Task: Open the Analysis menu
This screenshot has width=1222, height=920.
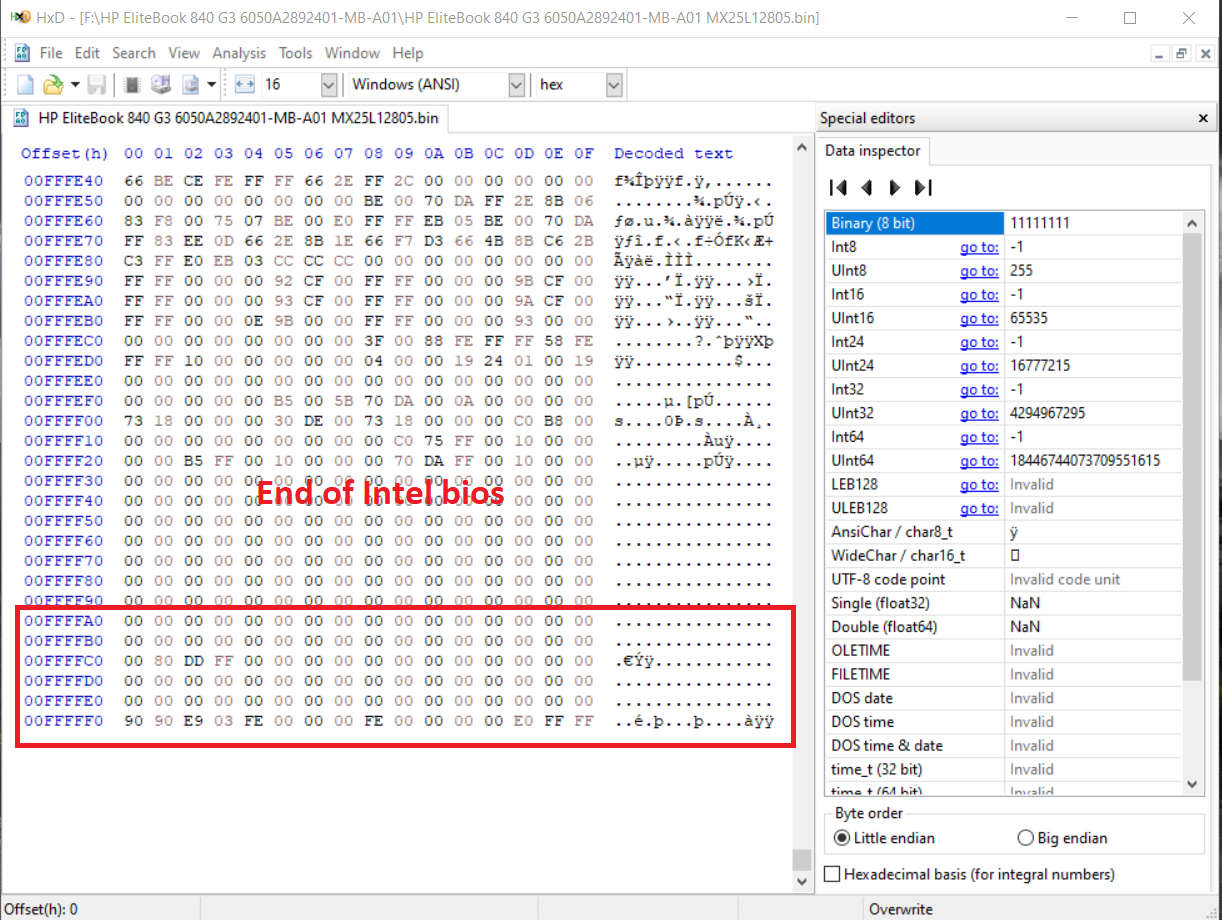Action: point(239,53)
